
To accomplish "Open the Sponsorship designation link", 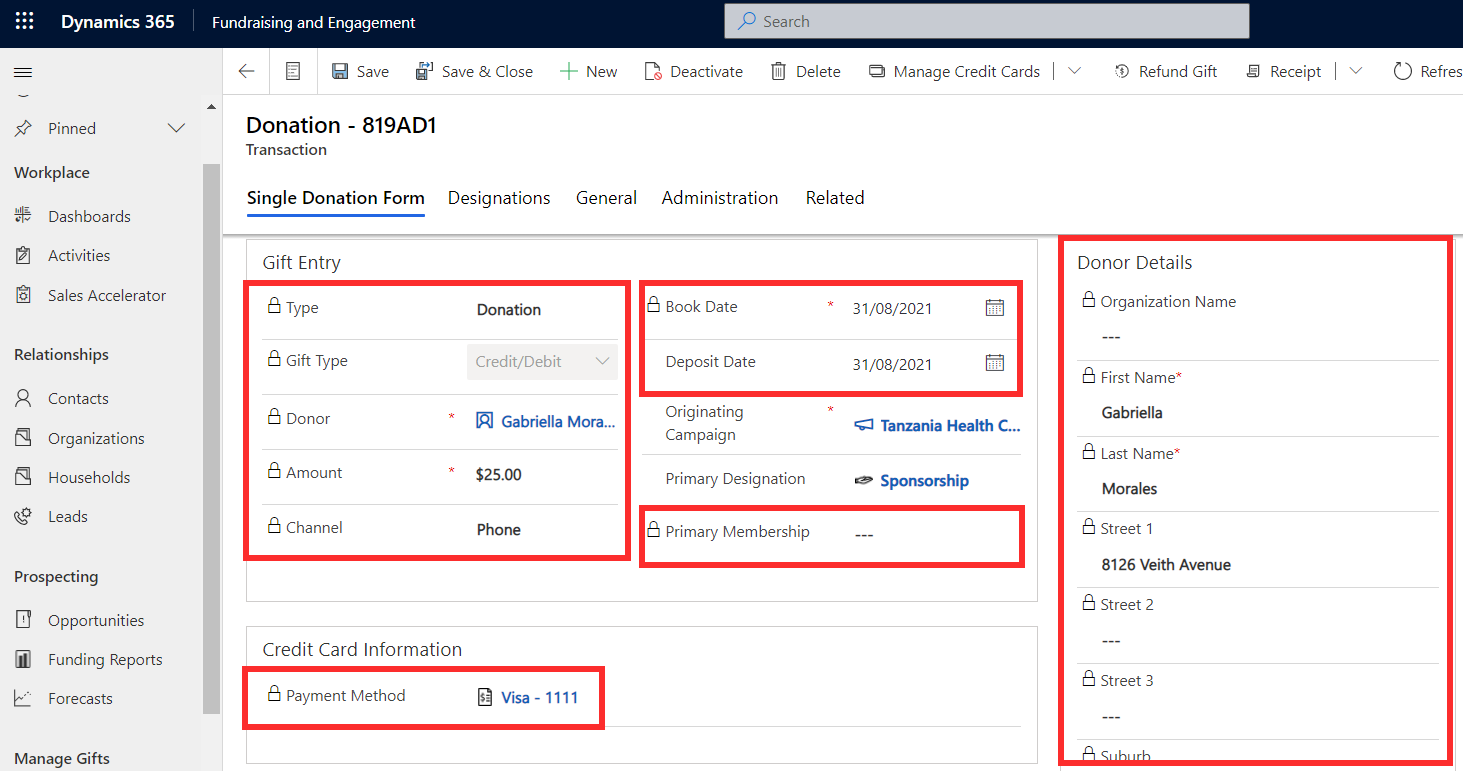I will pyautogui.click(x=924, y=480).
